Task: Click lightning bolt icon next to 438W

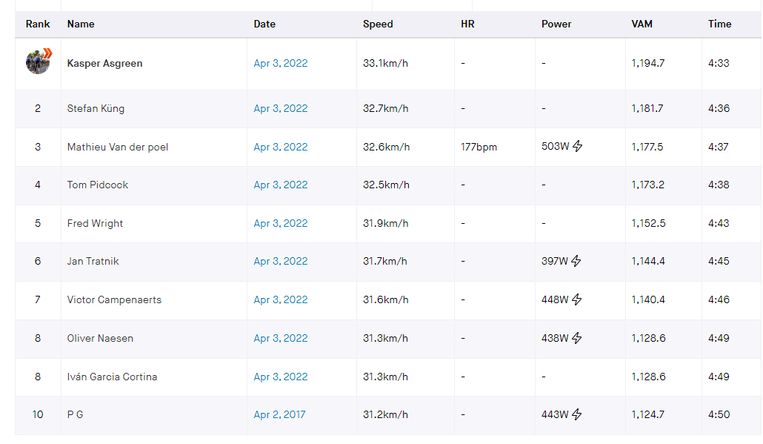Action: 577,338
